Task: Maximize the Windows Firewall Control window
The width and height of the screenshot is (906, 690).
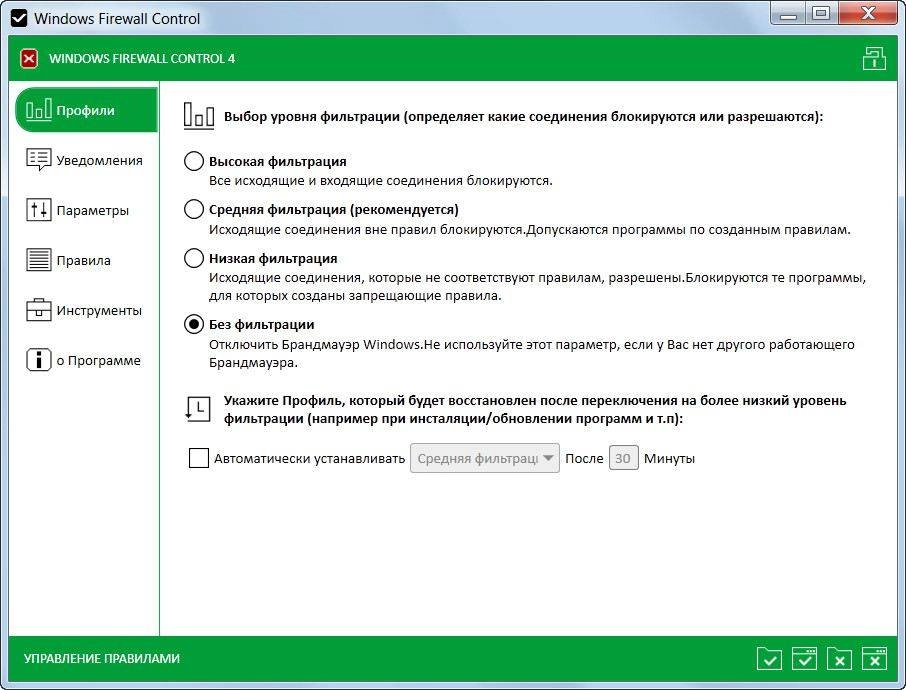Action: pyautogui.click(x=820, y=13)
